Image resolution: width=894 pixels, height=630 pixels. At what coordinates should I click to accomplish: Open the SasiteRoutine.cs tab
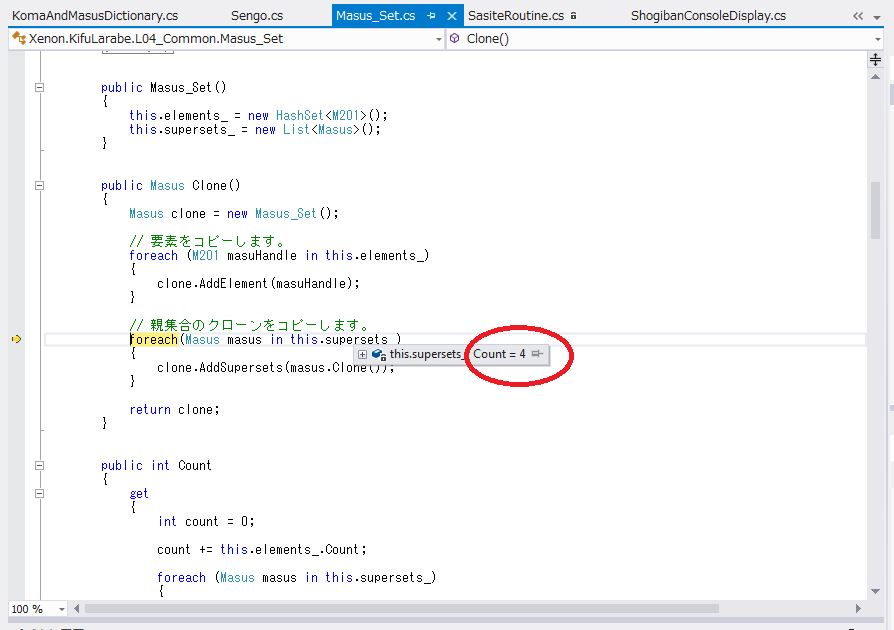point(515,15)
